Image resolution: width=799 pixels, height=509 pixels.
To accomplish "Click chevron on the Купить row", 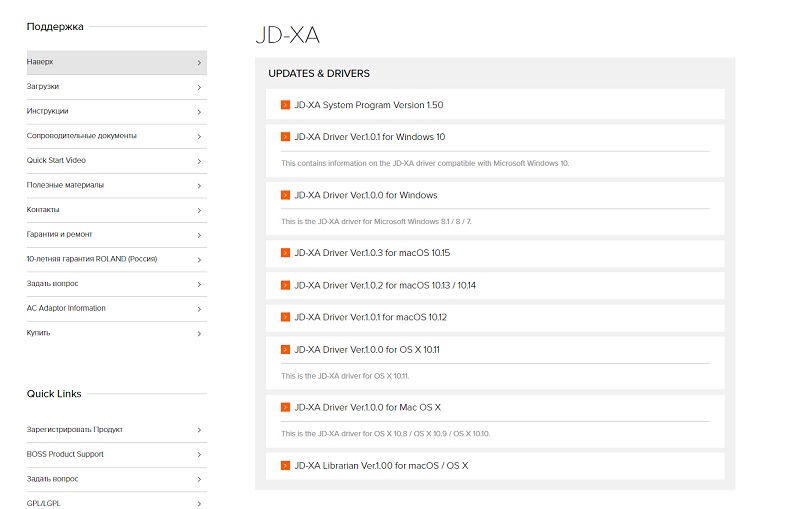I will pos(199,334).
